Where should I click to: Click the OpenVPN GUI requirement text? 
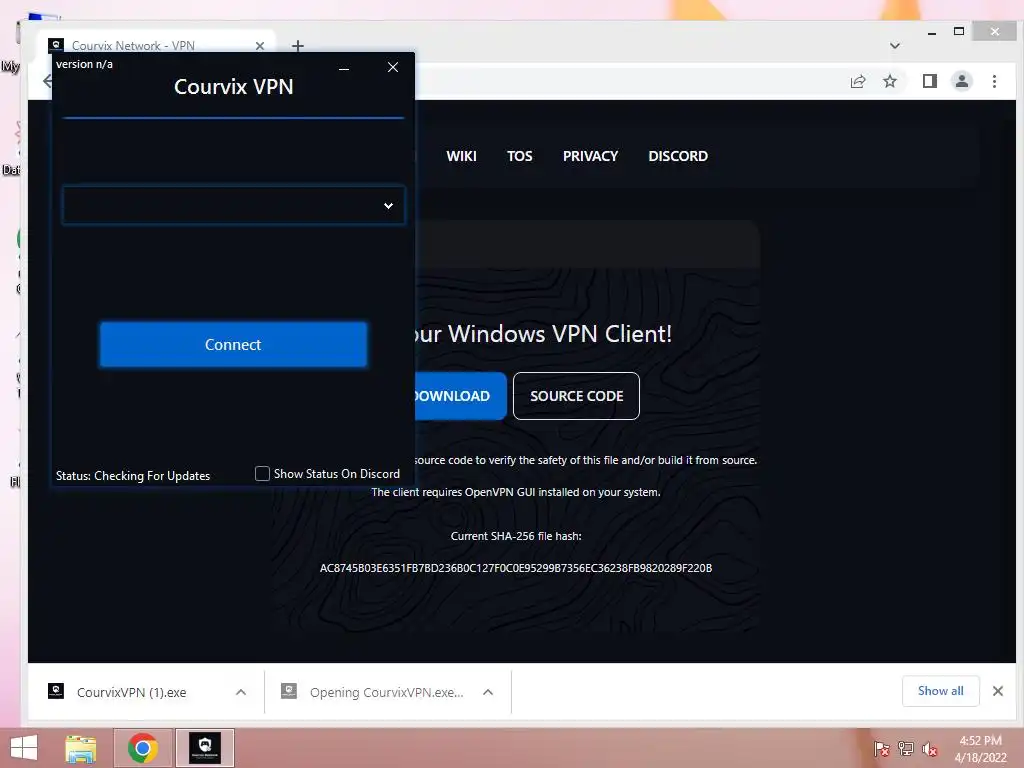tap(516, 492)
